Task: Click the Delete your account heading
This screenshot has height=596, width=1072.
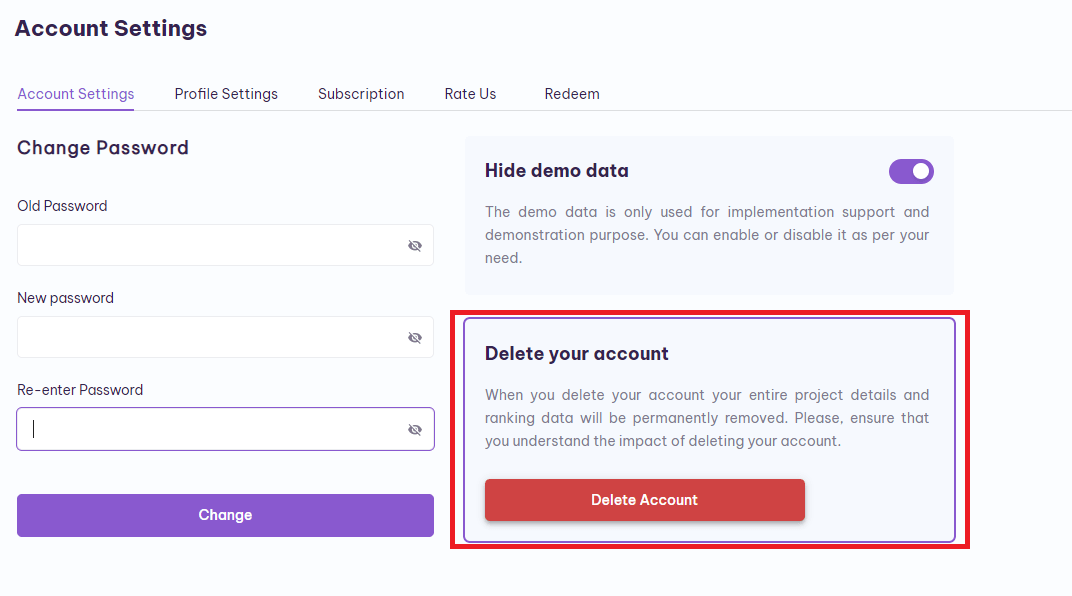Action: pyautogui.click(x=576, y=353)
